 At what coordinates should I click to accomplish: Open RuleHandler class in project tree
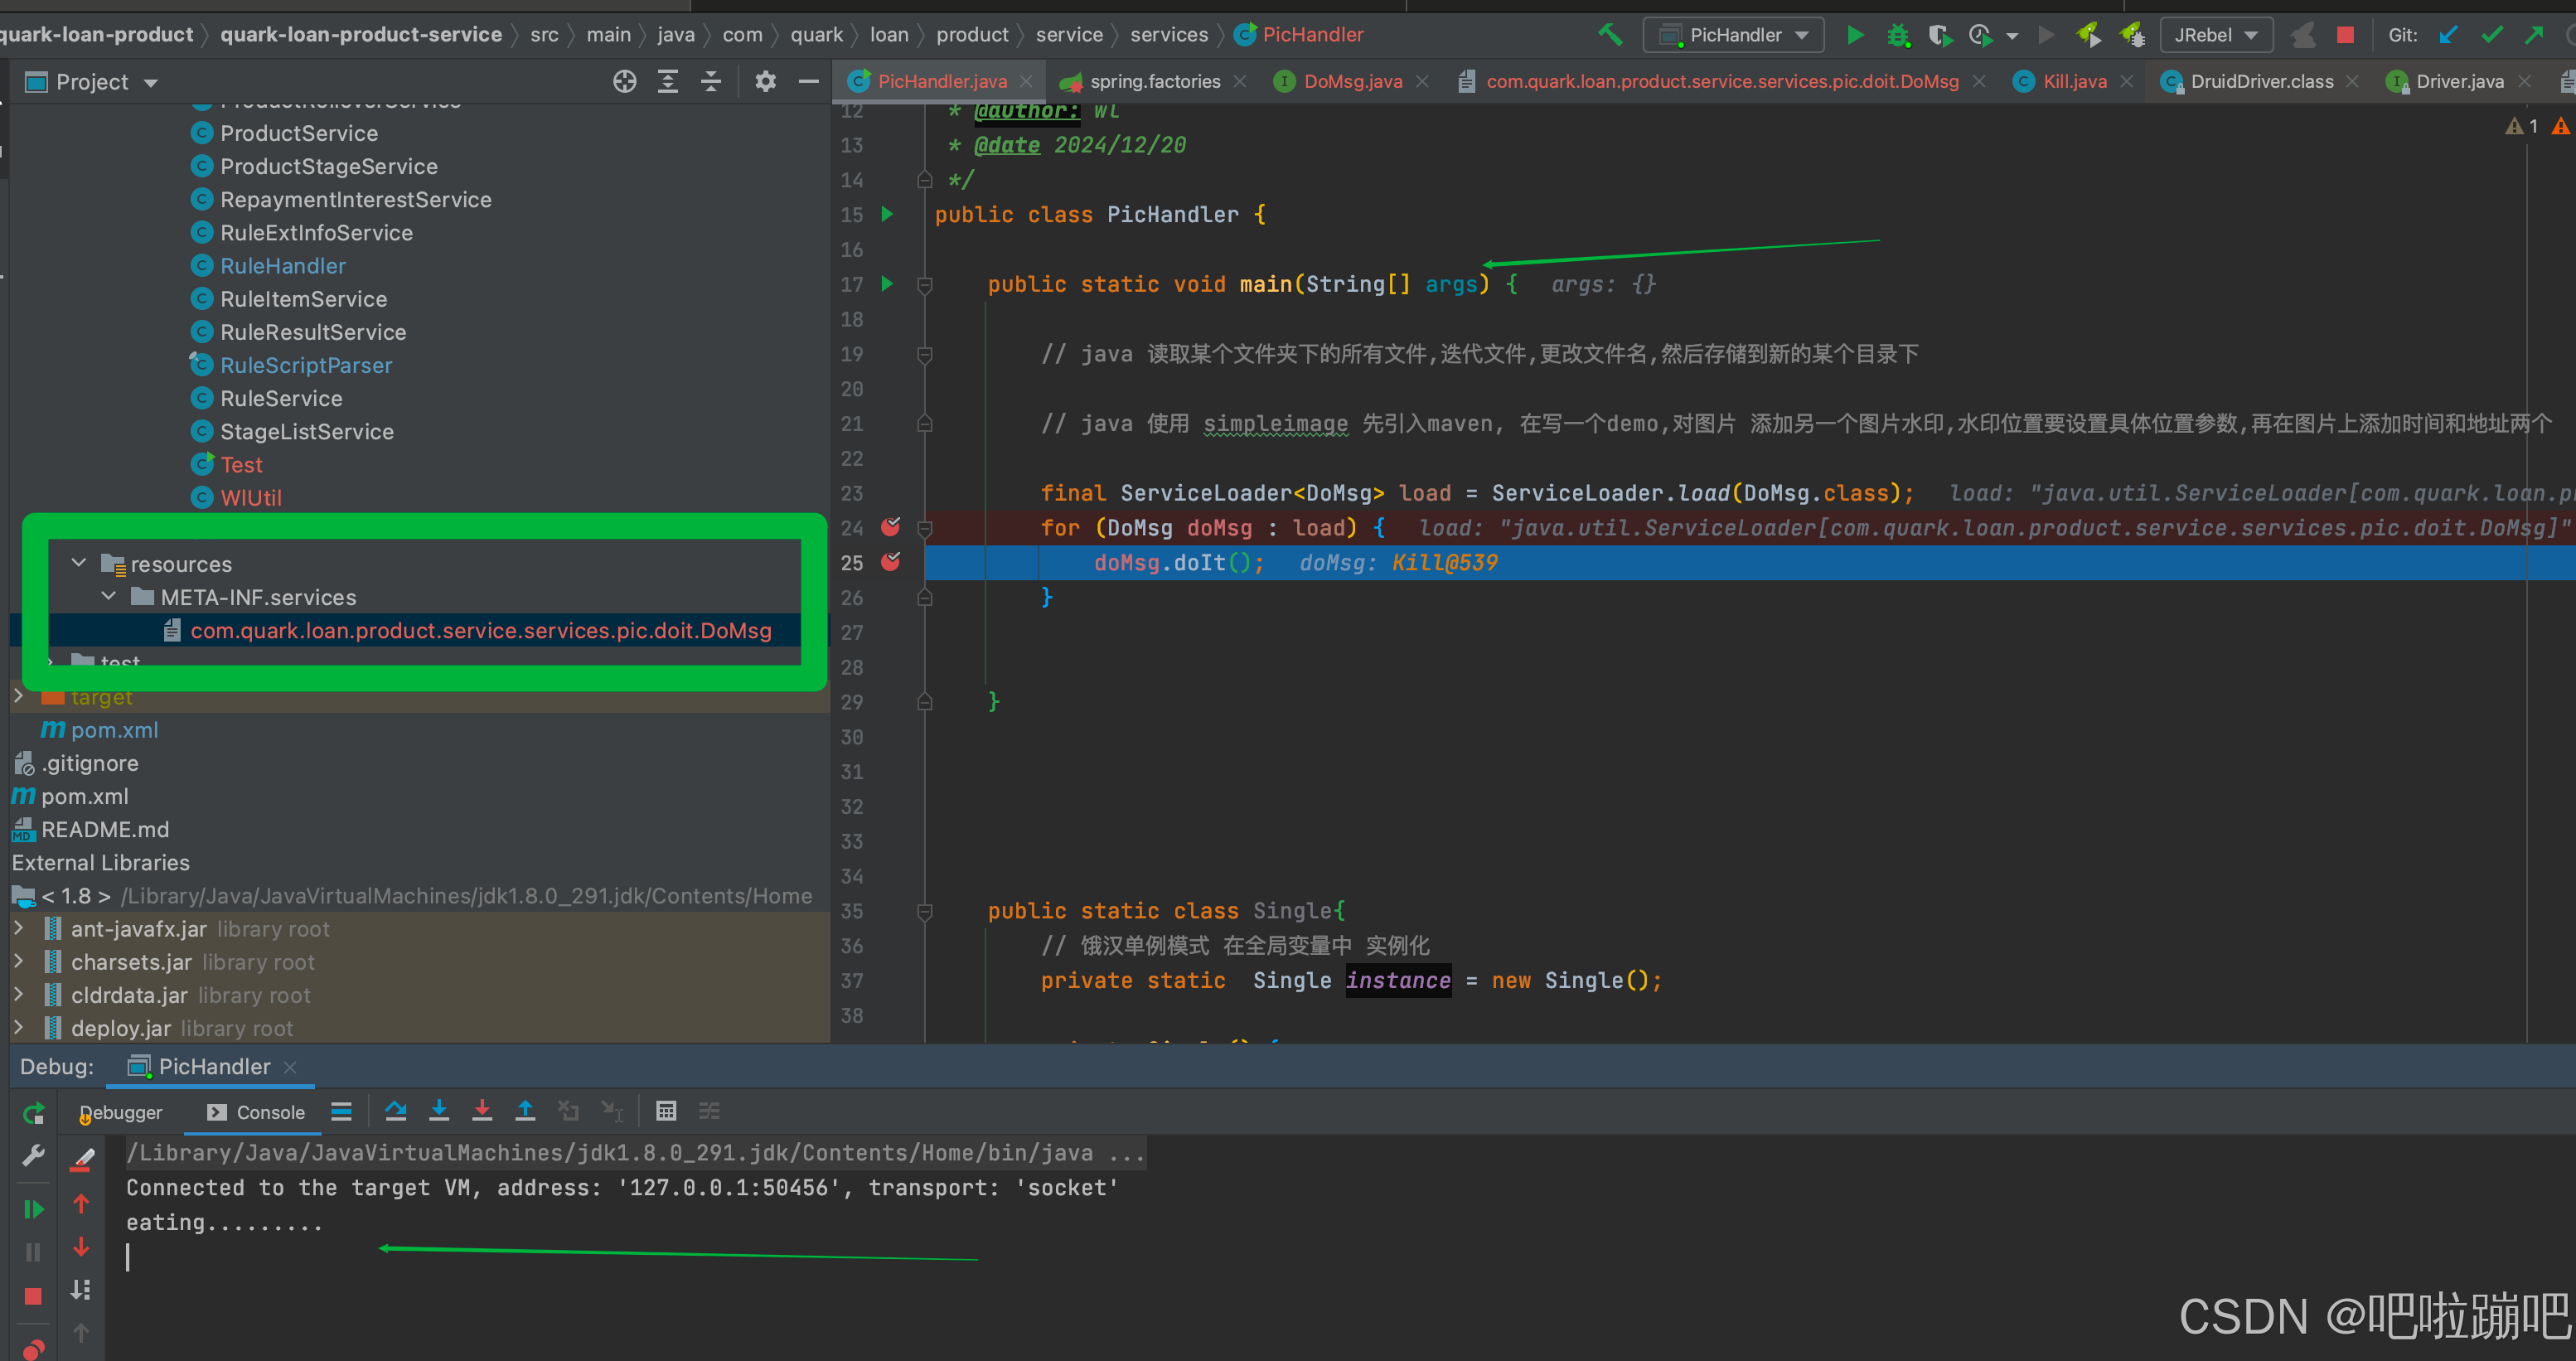(x=282, y=266)
